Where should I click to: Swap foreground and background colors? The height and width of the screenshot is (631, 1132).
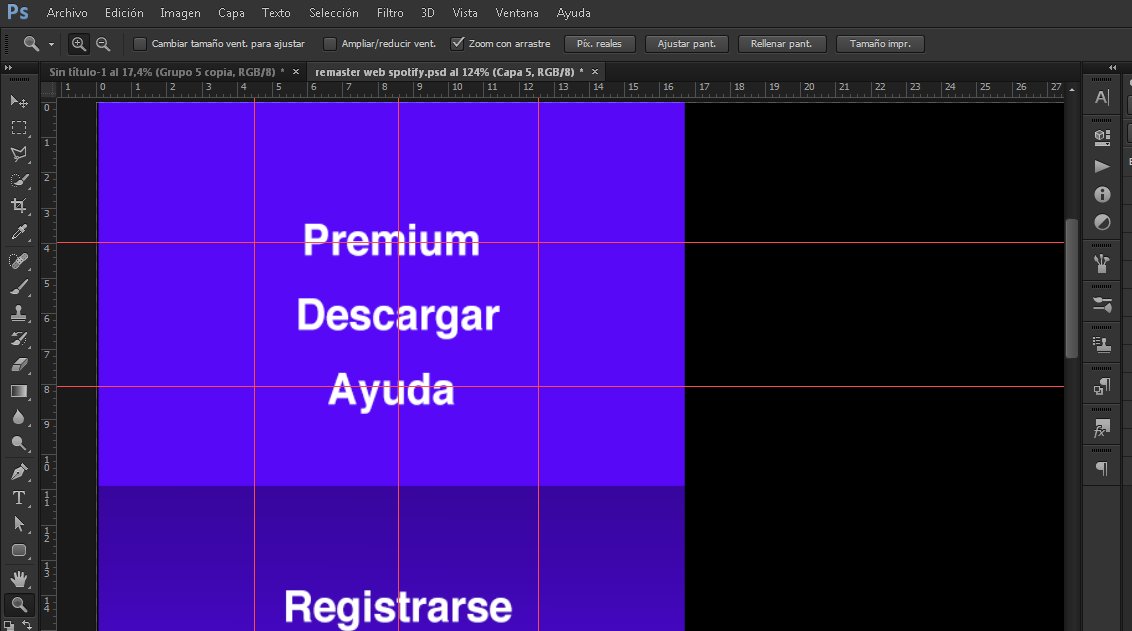(27, 625)
